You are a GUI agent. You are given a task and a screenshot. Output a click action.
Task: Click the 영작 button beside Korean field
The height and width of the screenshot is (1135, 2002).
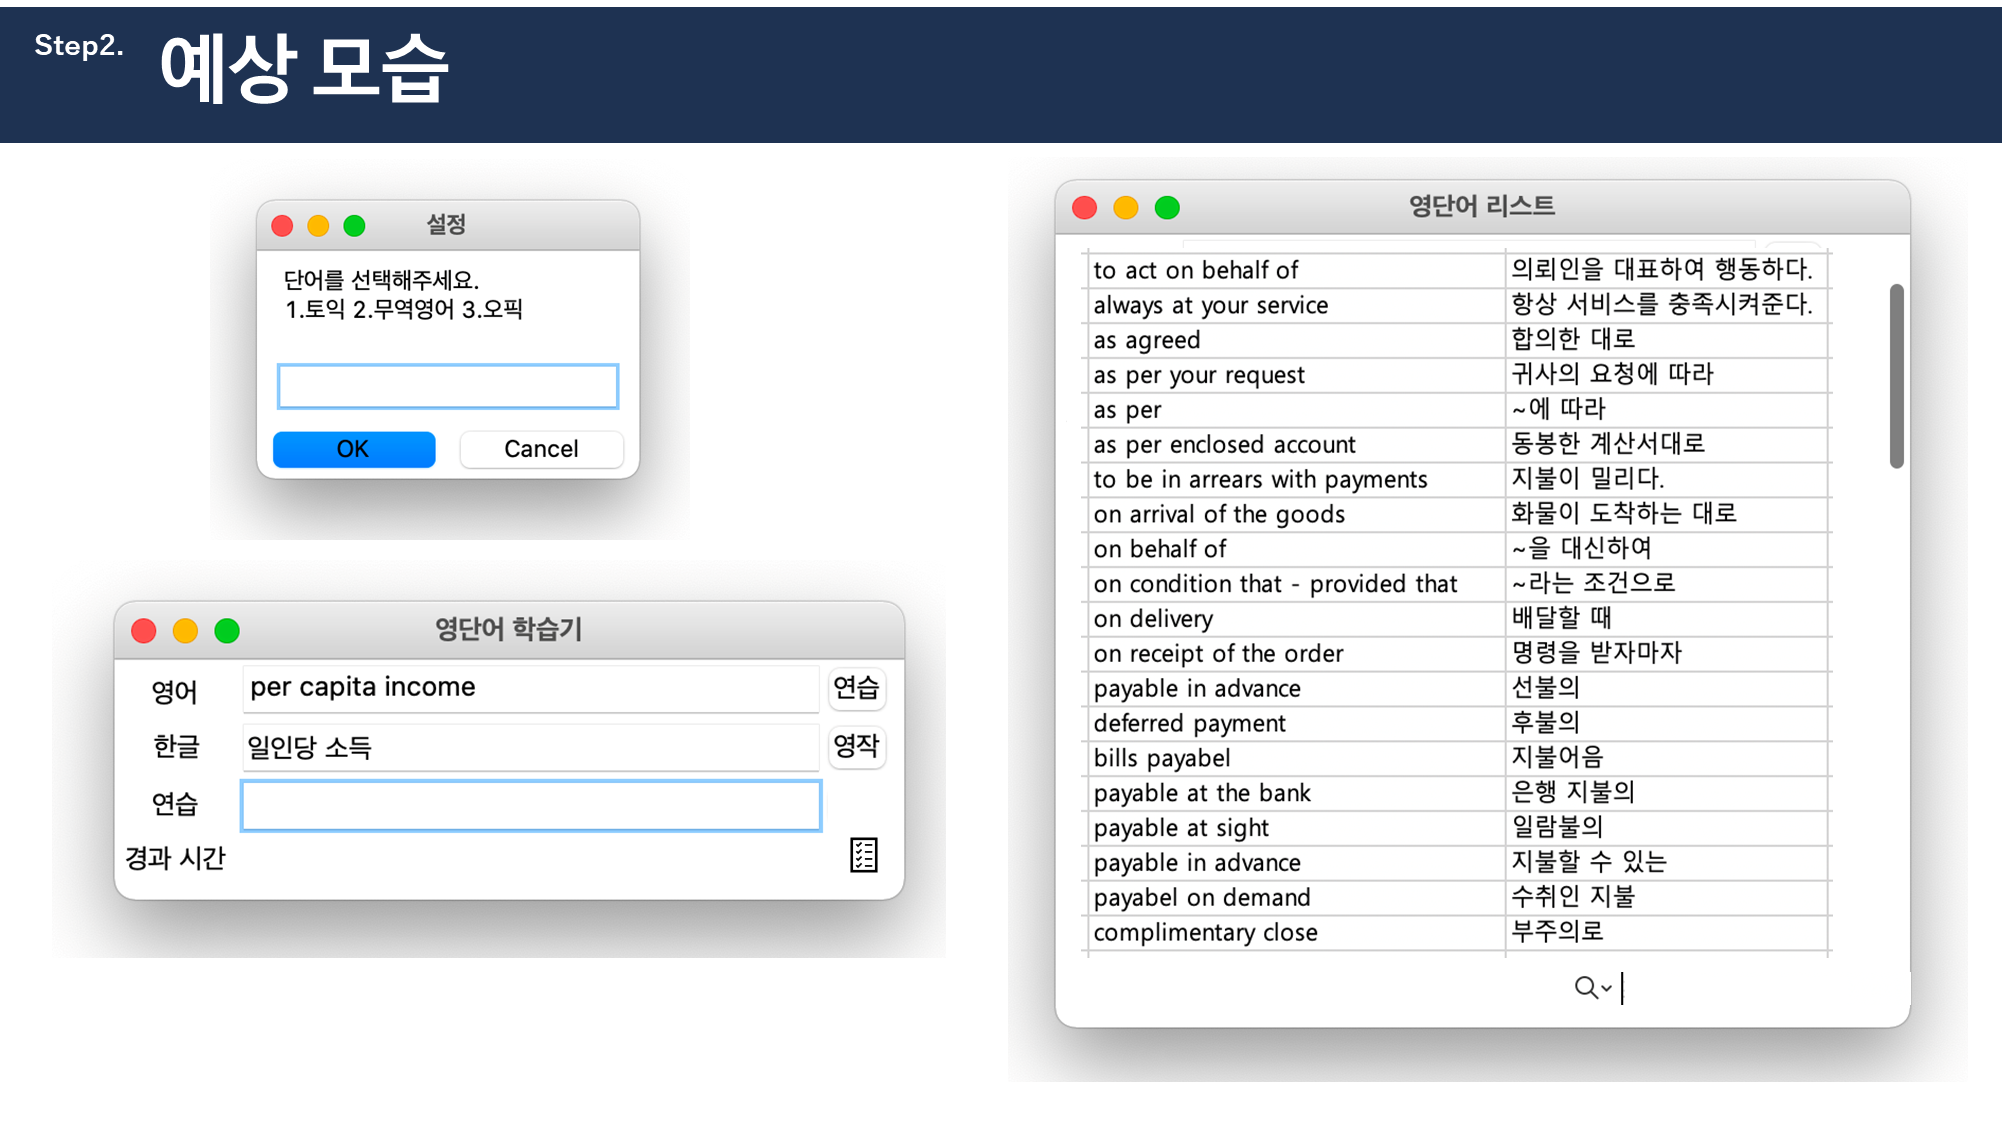click(x=856, y=746)
